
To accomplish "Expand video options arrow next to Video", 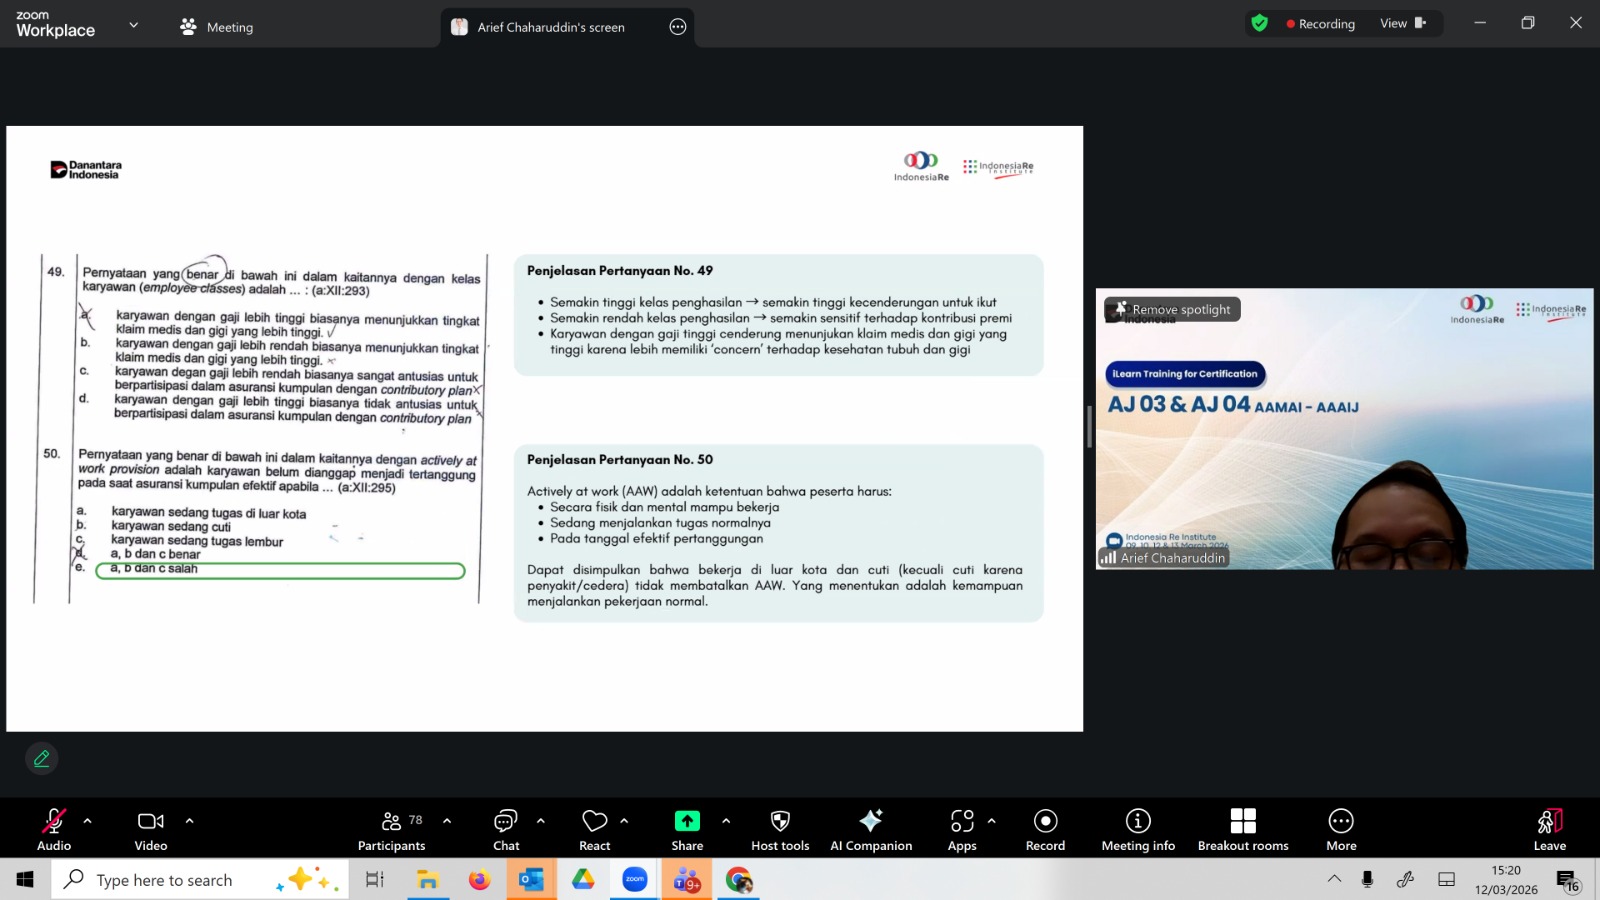I will pos(189,821).
